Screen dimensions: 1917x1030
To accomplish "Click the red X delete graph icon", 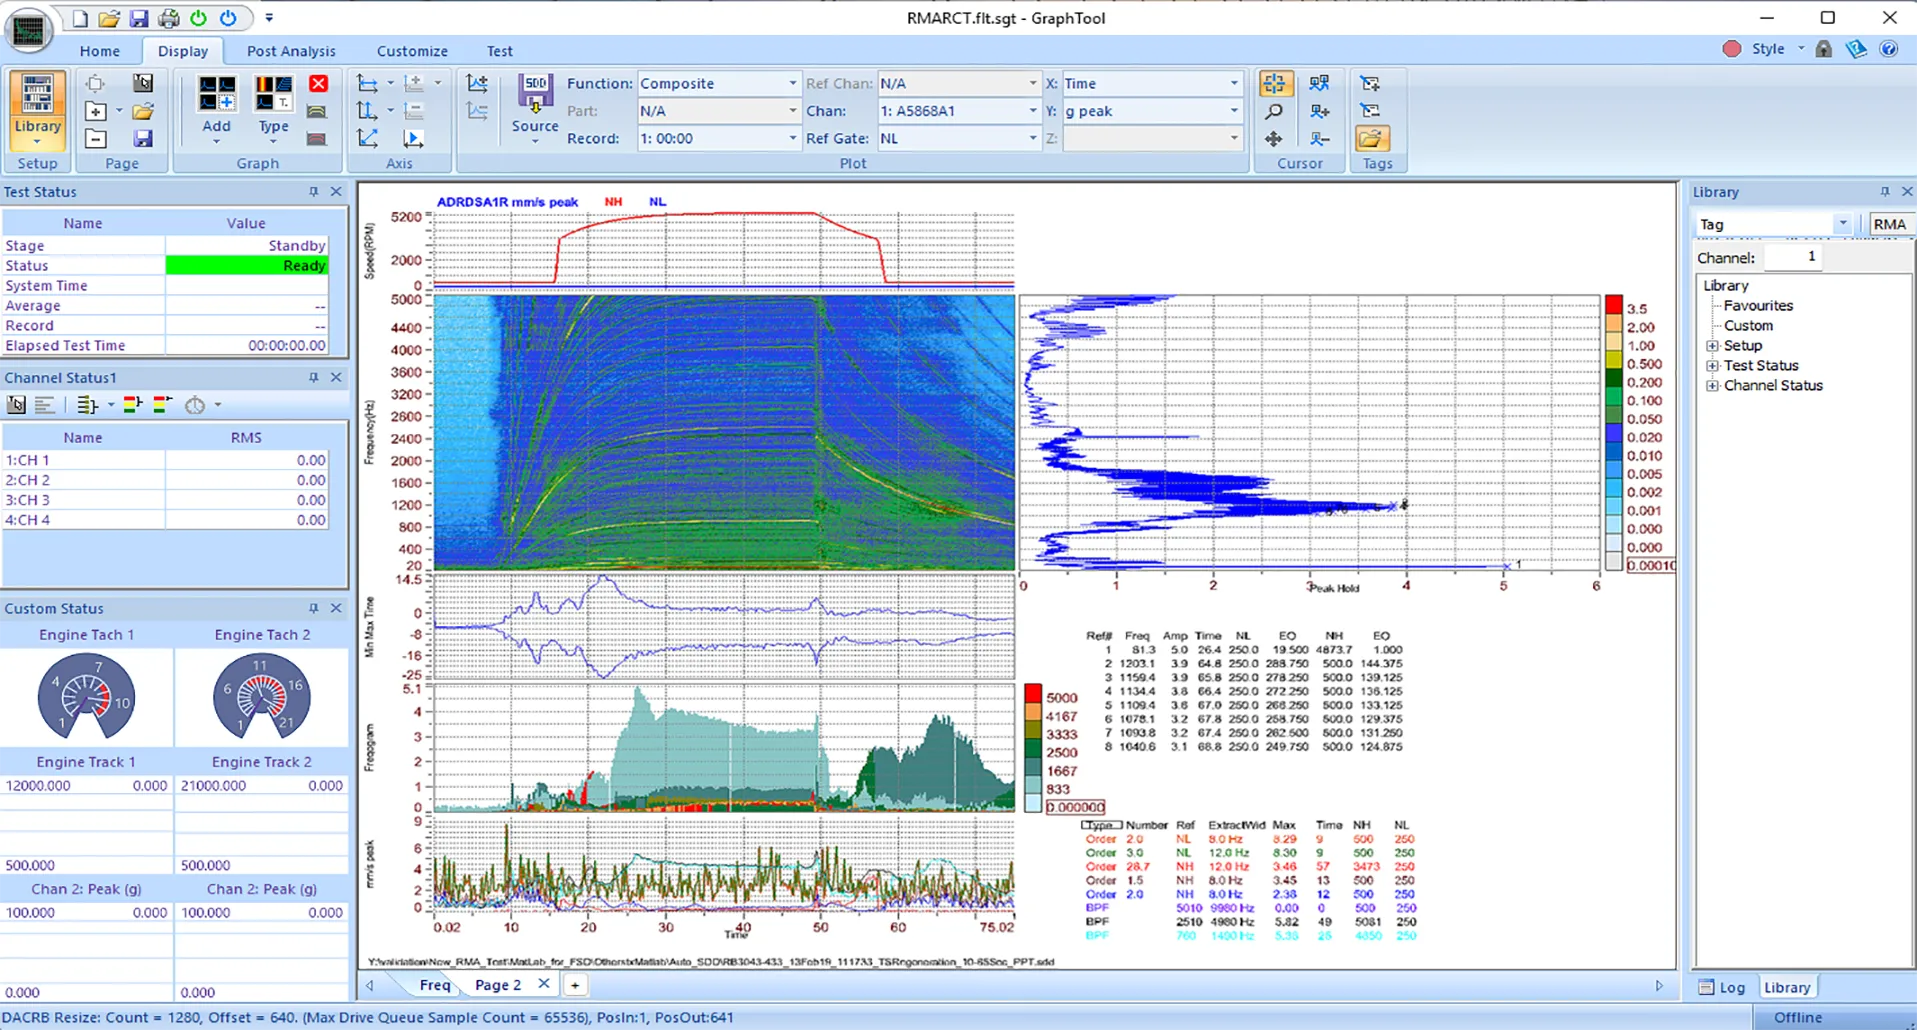I will [x=319, y=84].
